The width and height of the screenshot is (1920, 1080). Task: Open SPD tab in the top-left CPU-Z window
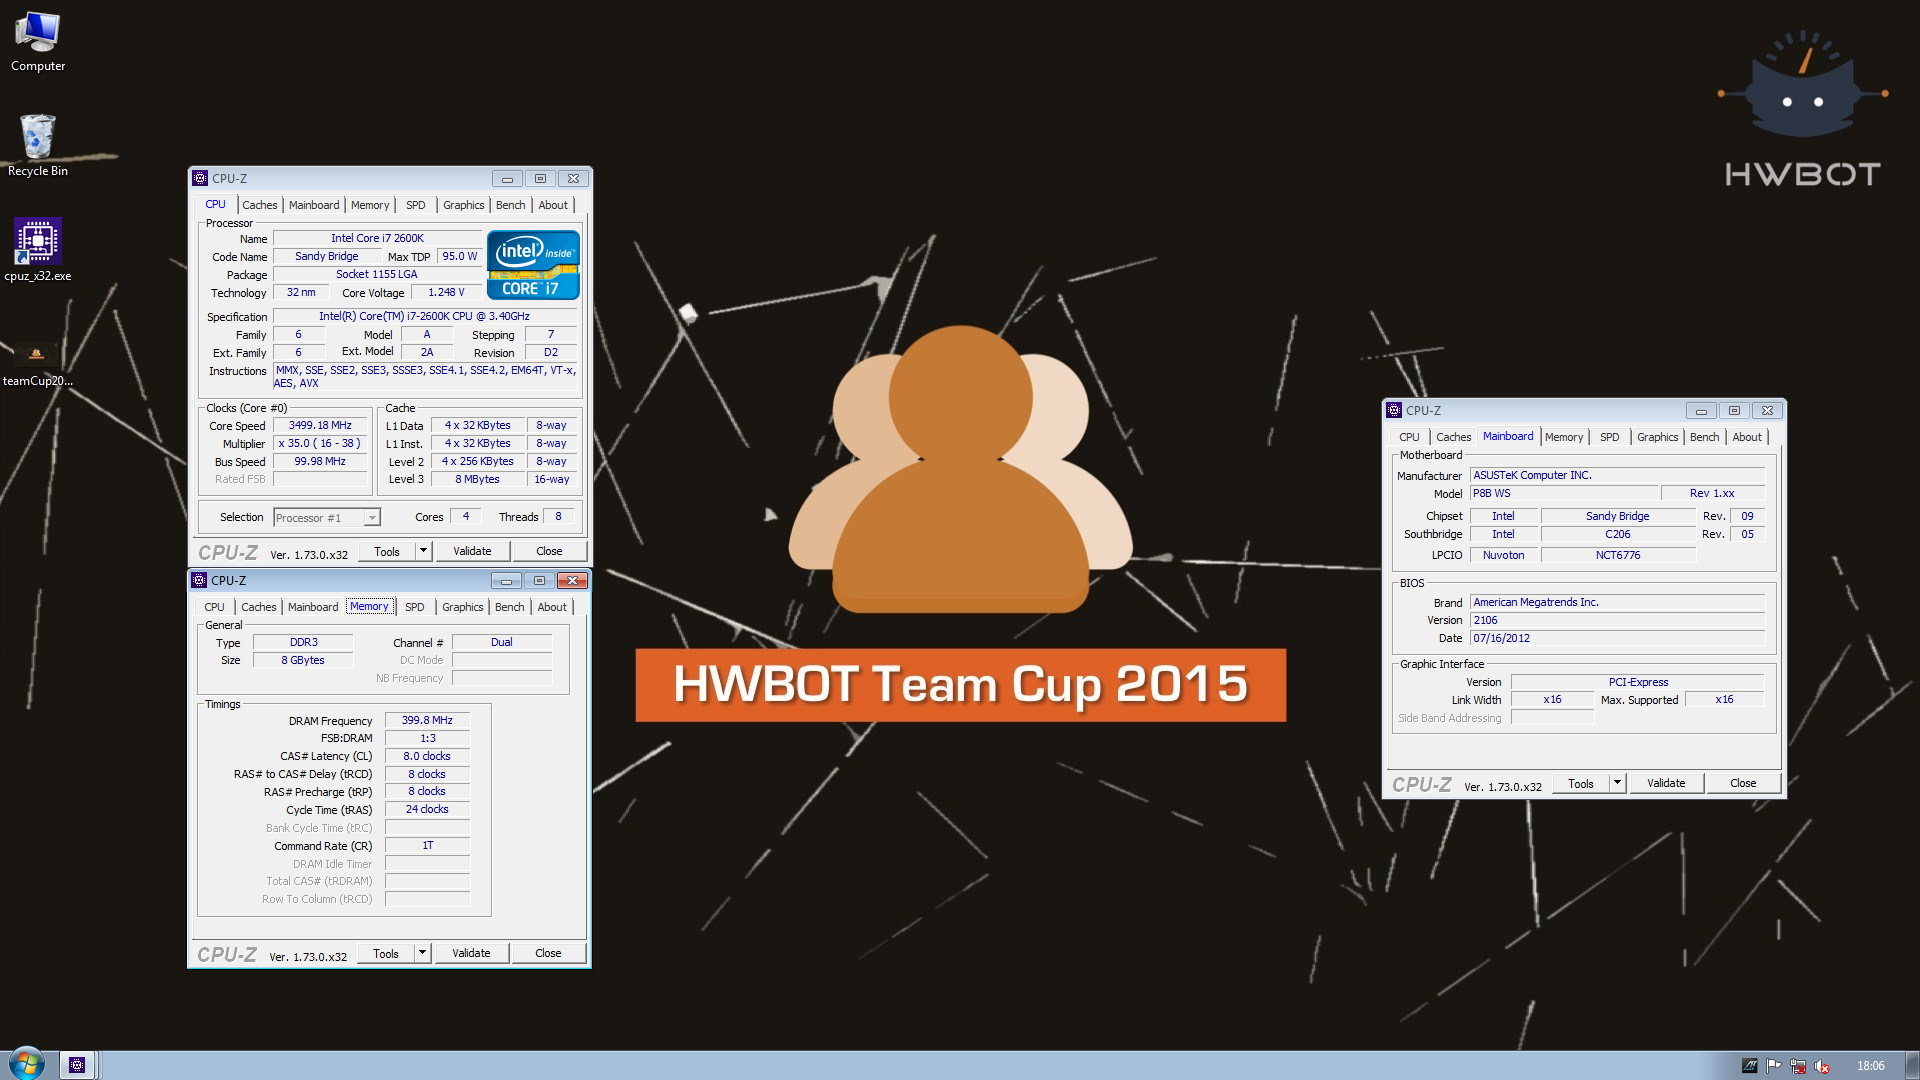416,205
